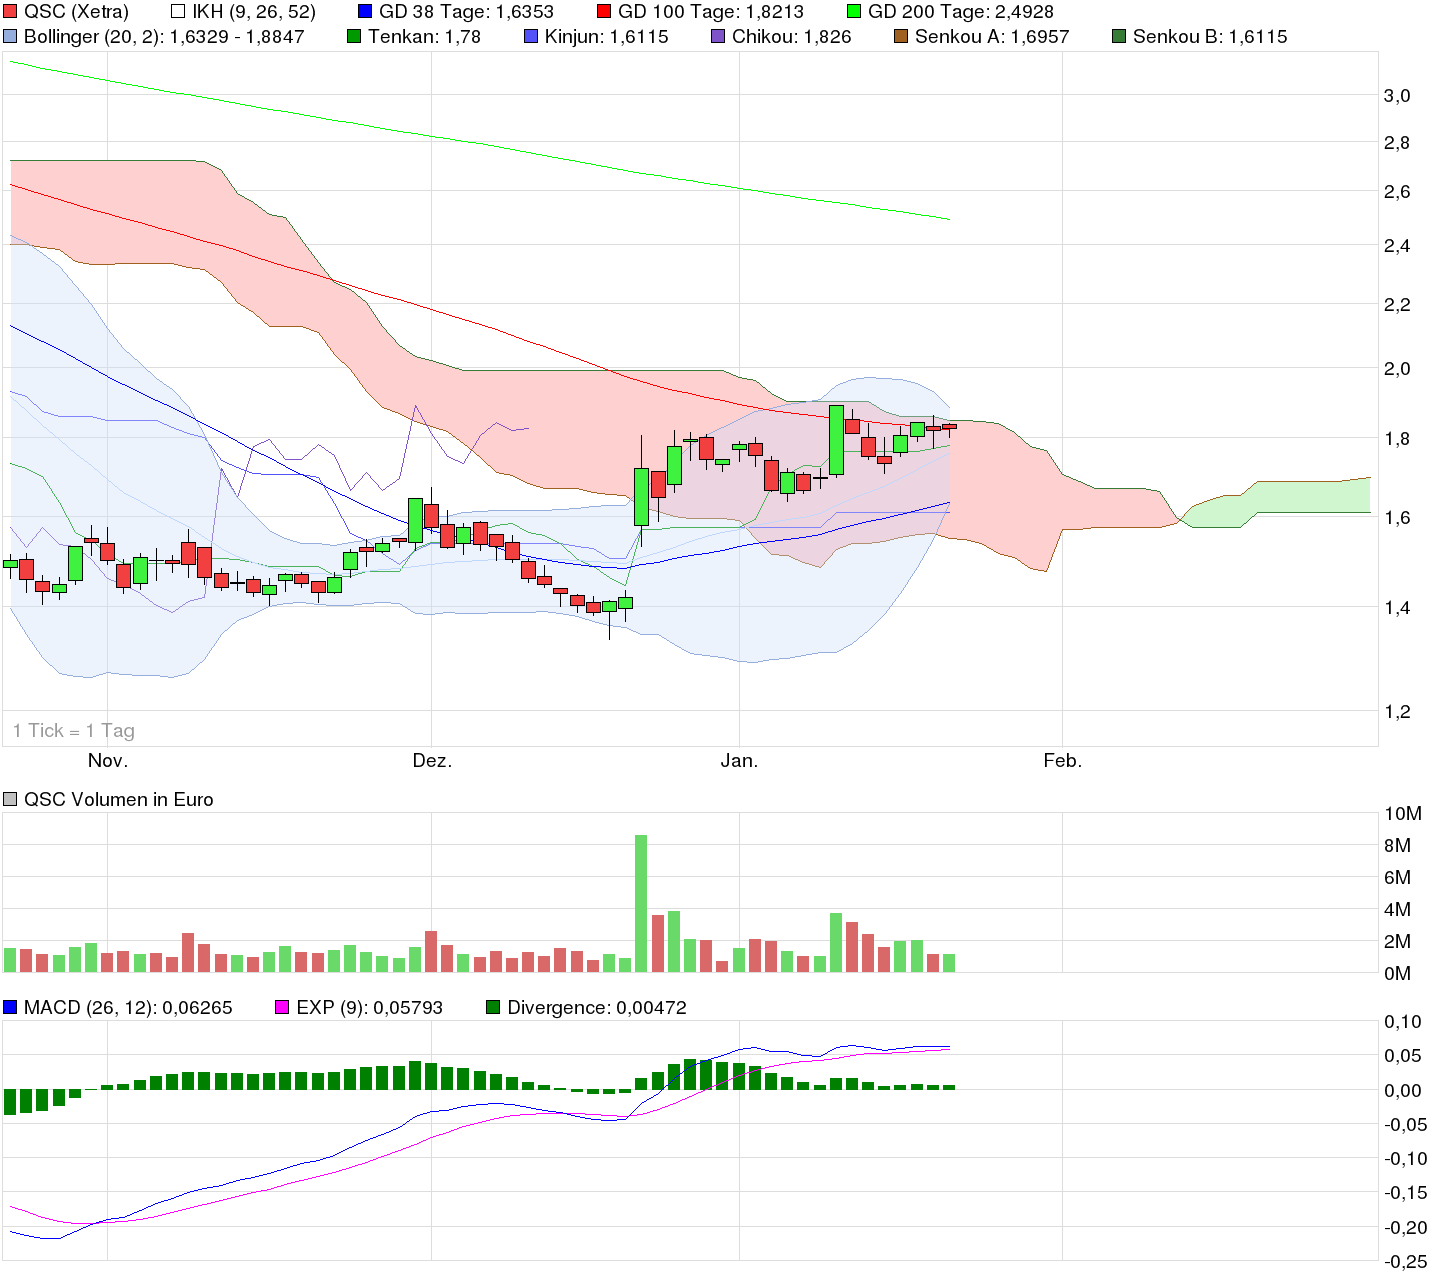This screenshot has height=1280, width=1452.
Task: Click the green GD 200 Tage swatch
Action: point(853,12)
